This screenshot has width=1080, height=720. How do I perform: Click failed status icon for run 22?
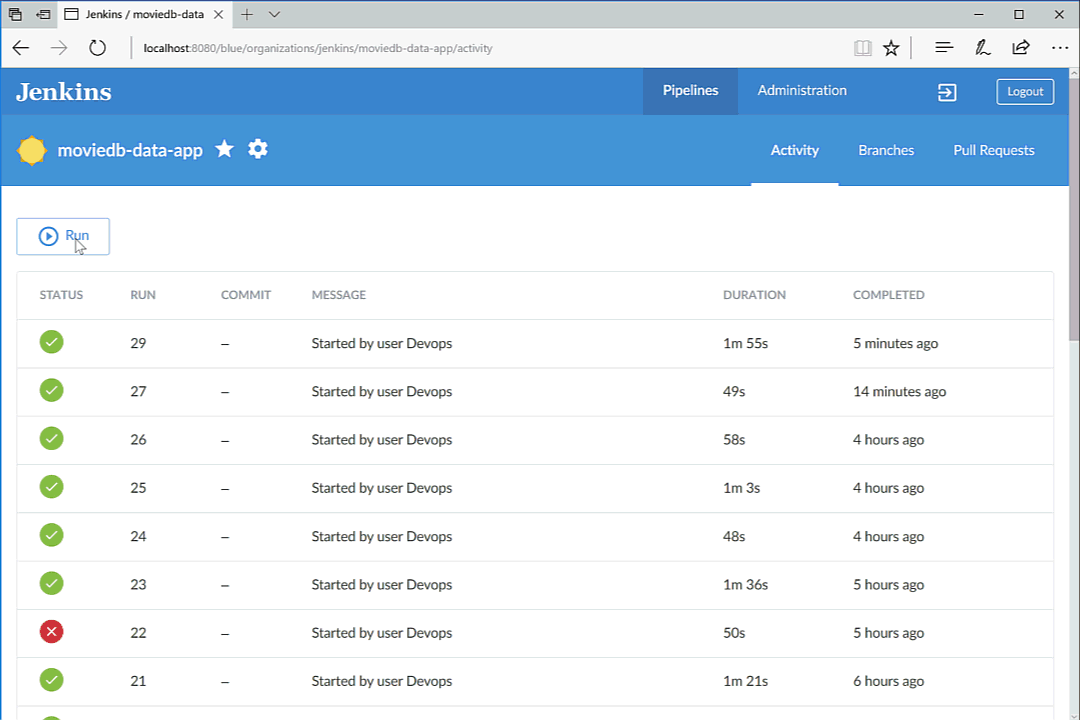coord(52,632)
